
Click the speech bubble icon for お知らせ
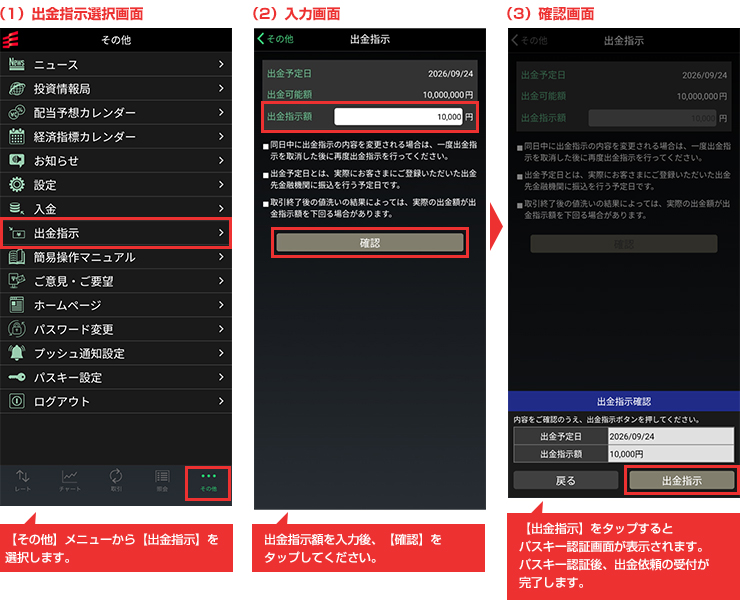point(17,160)
